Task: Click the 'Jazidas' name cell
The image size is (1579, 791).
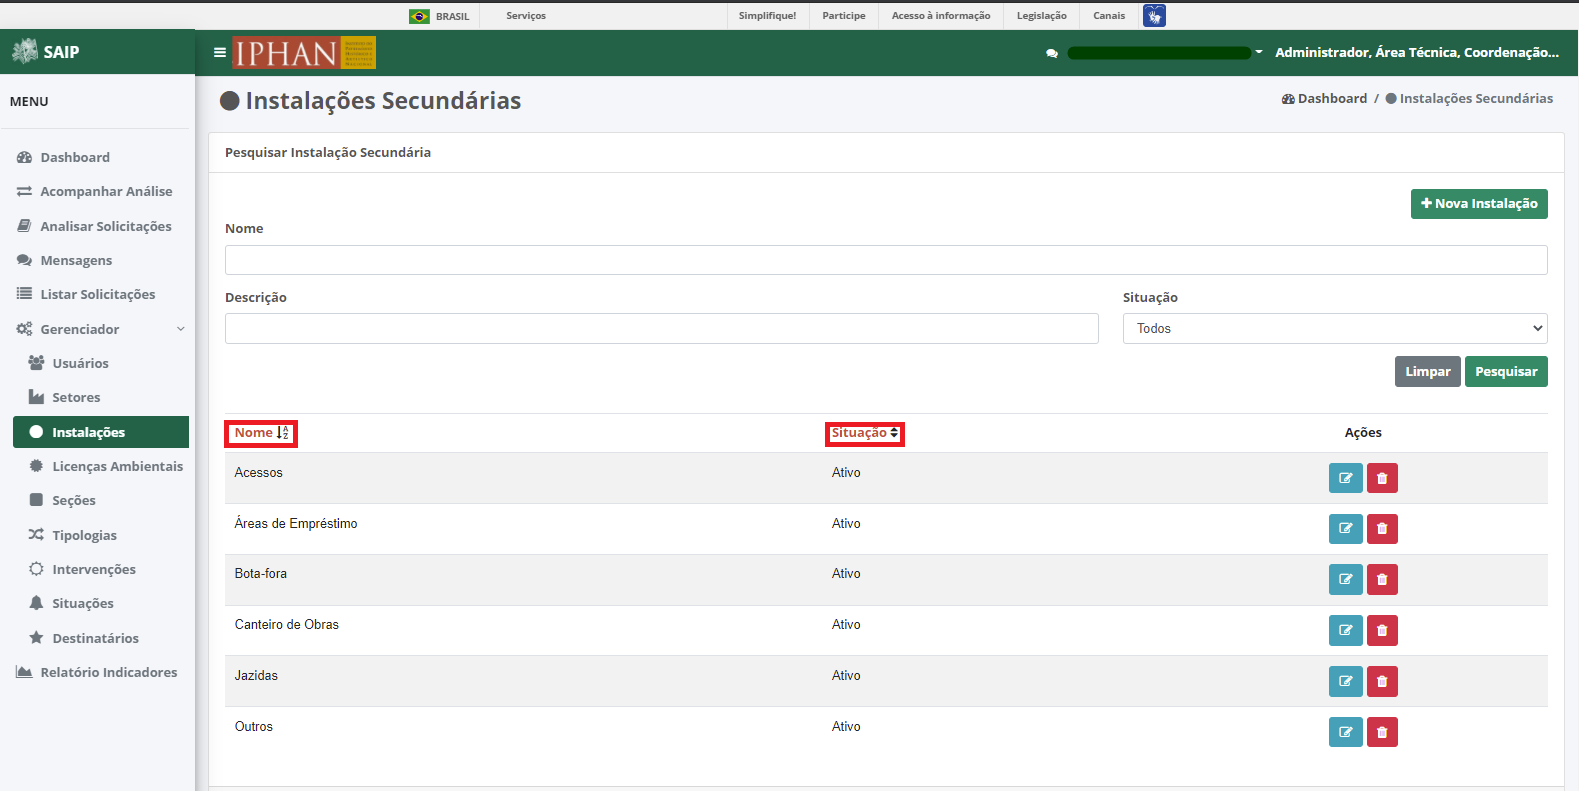Action: [256, 675]
